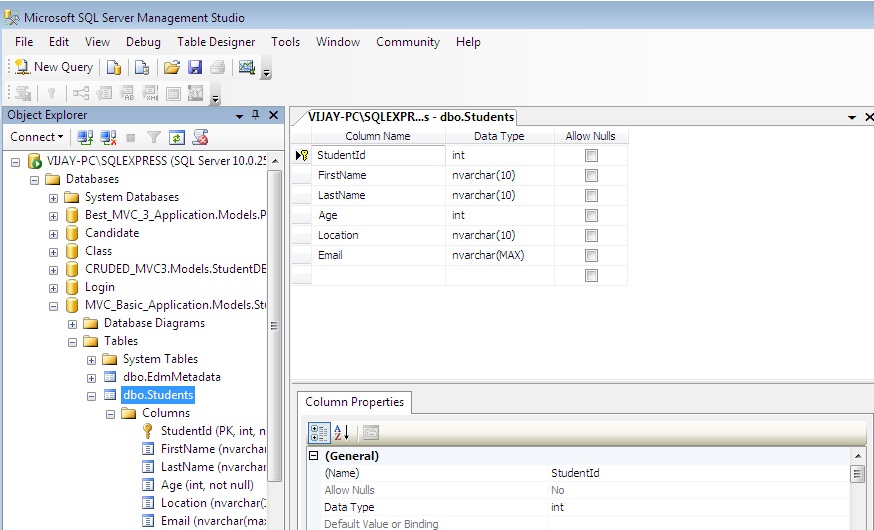Viewport: 874px width, 530px height.
Task: Click the Save disk icon in toolbar
Action: click(x=195, y=67)
